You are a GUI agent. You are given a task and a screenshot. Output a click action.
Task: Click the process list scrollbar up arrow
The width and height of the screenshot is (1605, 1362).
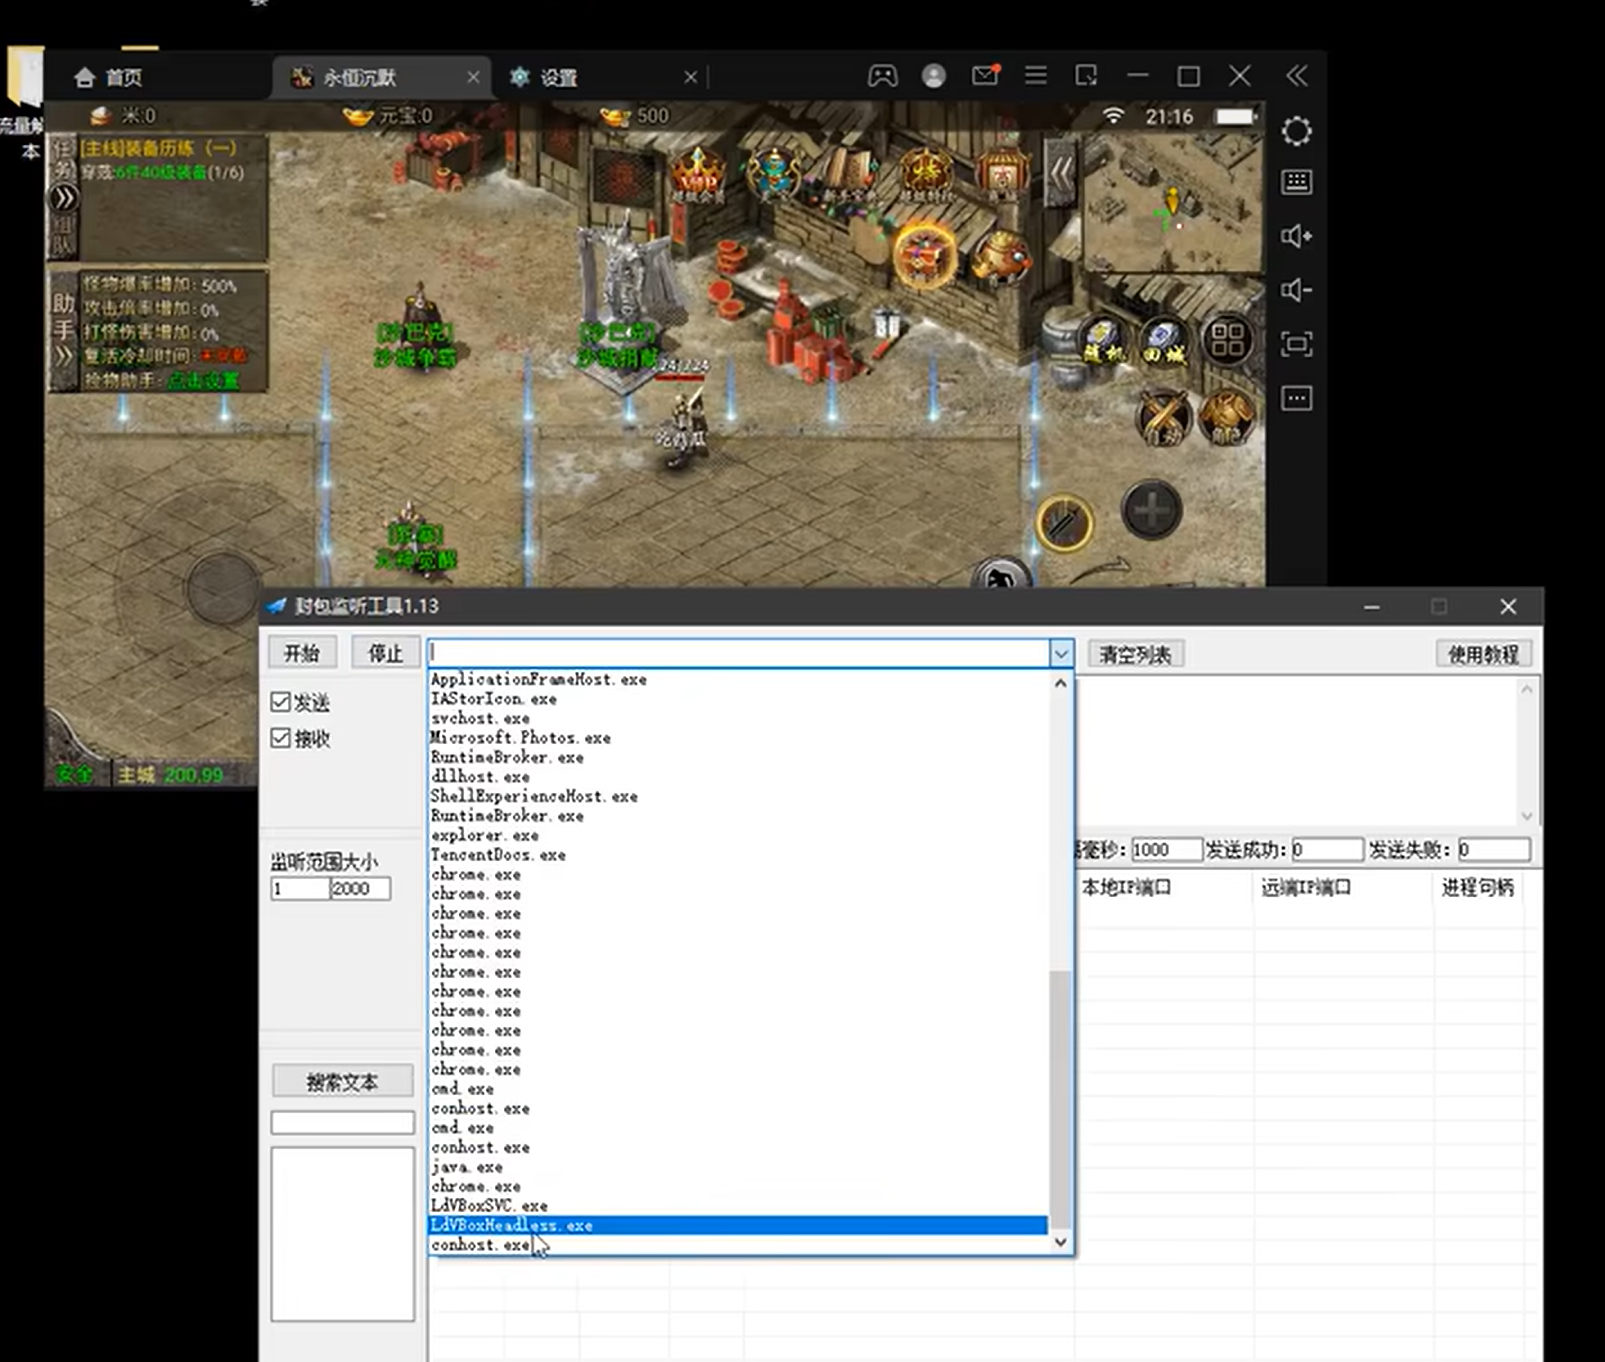tap(1061, 683)
